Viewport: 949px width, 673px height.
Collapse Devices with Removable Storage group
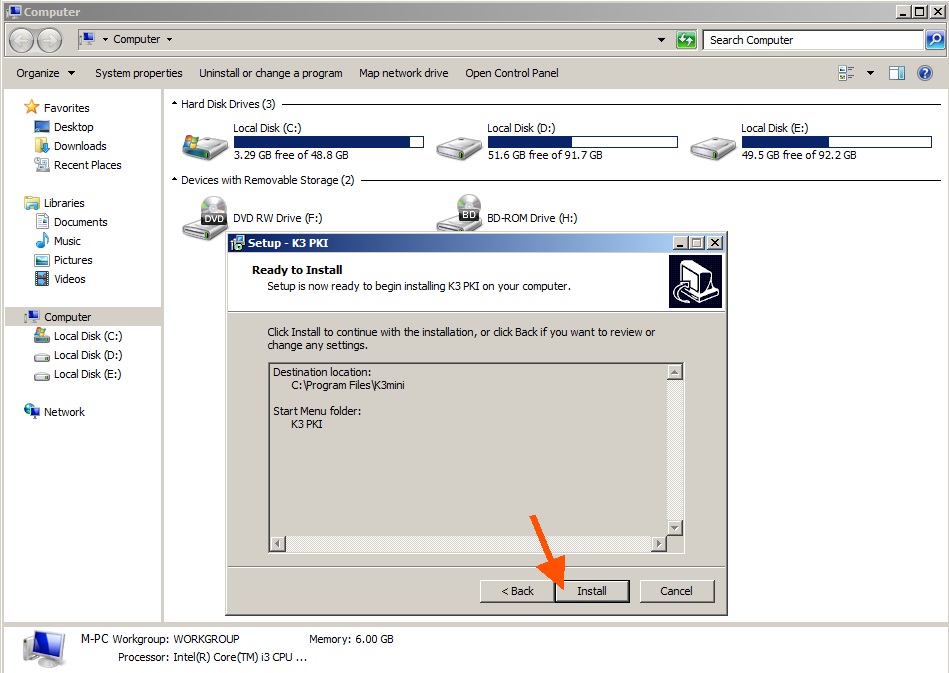pyautogui.click(x=174, y=180)
